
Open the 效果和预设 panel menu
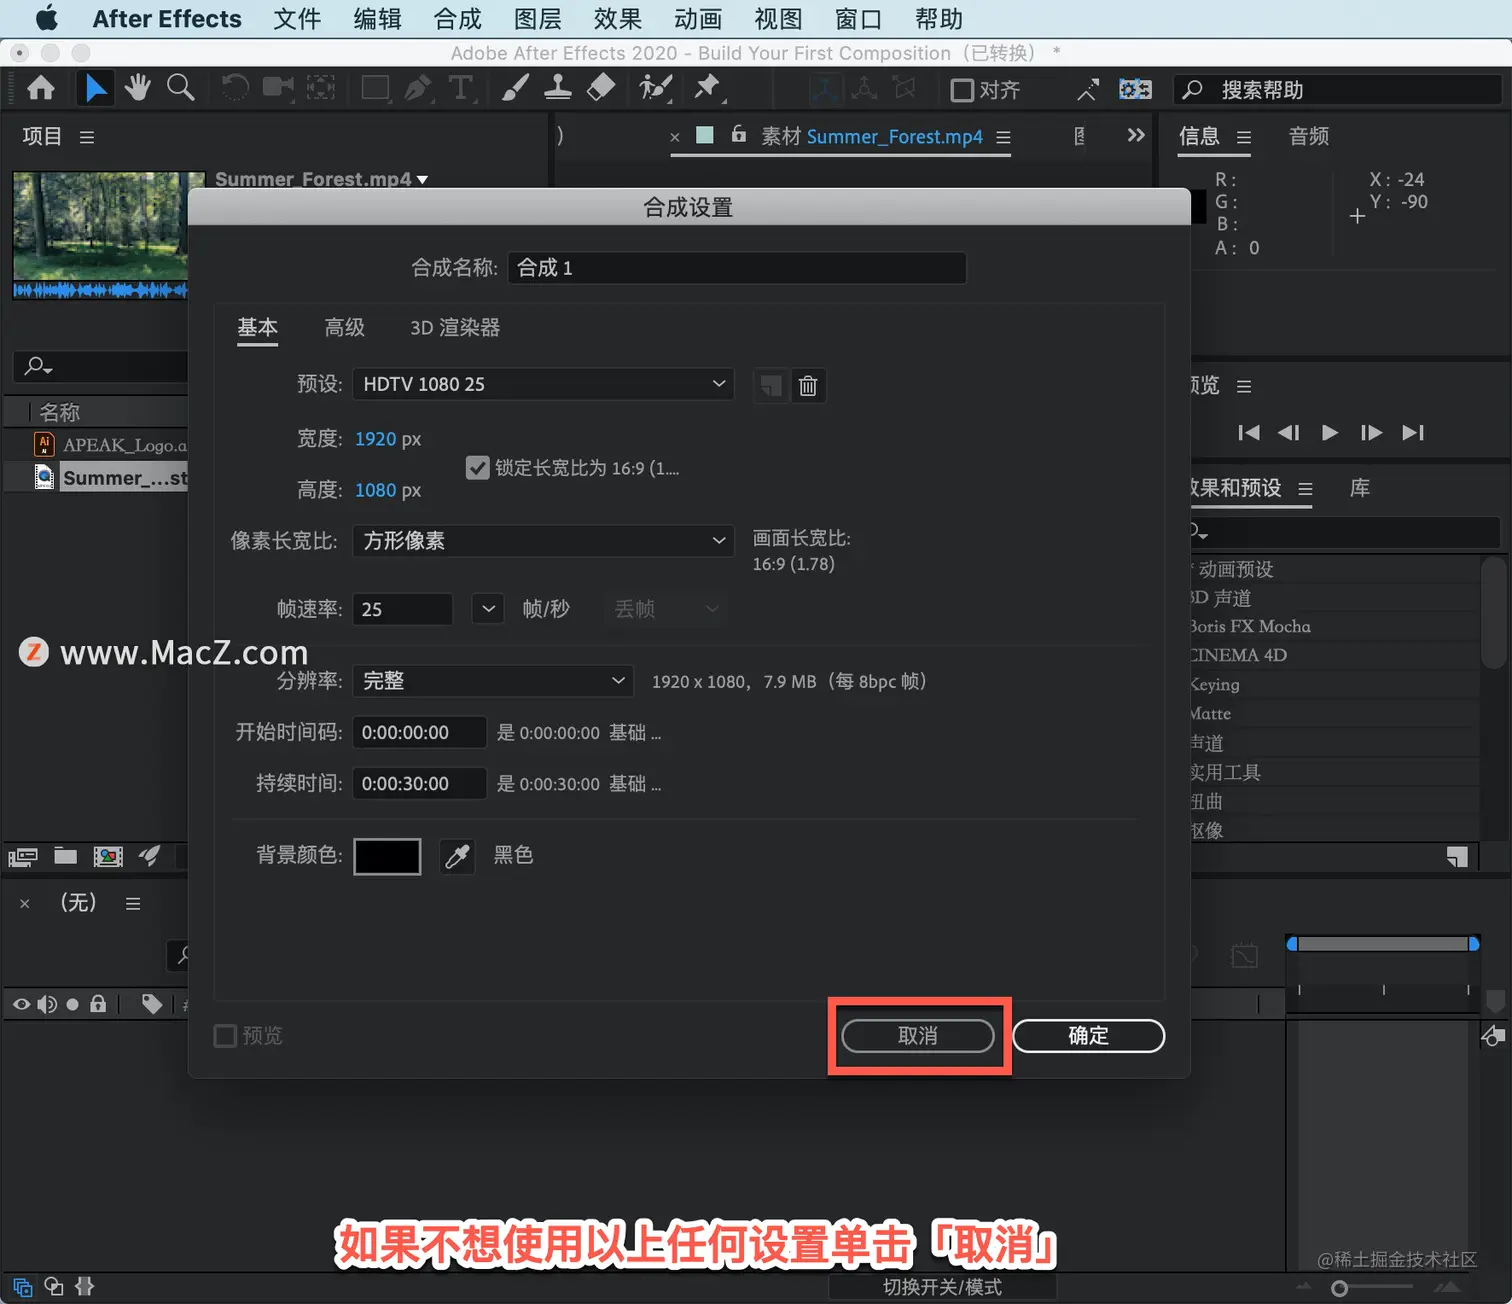click(1305, 489)
